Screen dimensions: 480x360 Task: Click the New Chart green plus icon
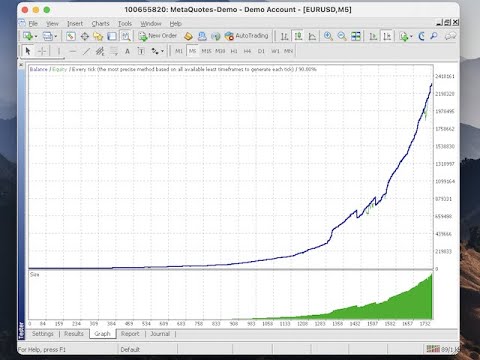[27, 36]
